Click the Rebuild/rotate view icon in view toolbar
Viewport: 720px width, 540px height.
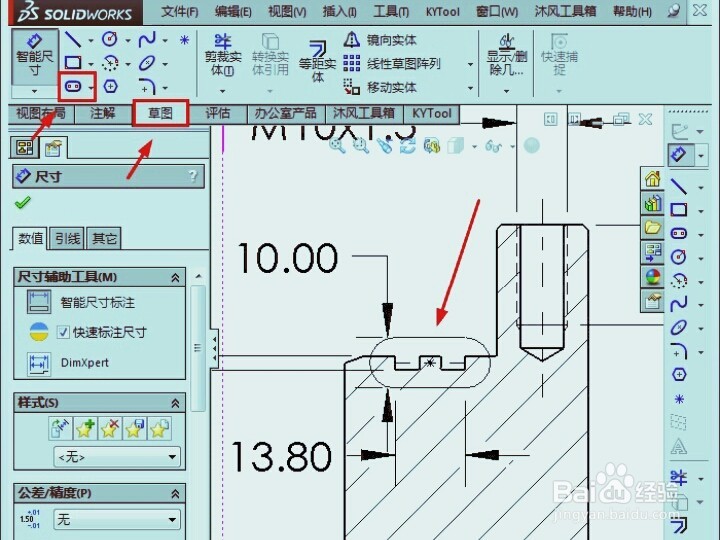pyautogui.click(x=408, y=146)
